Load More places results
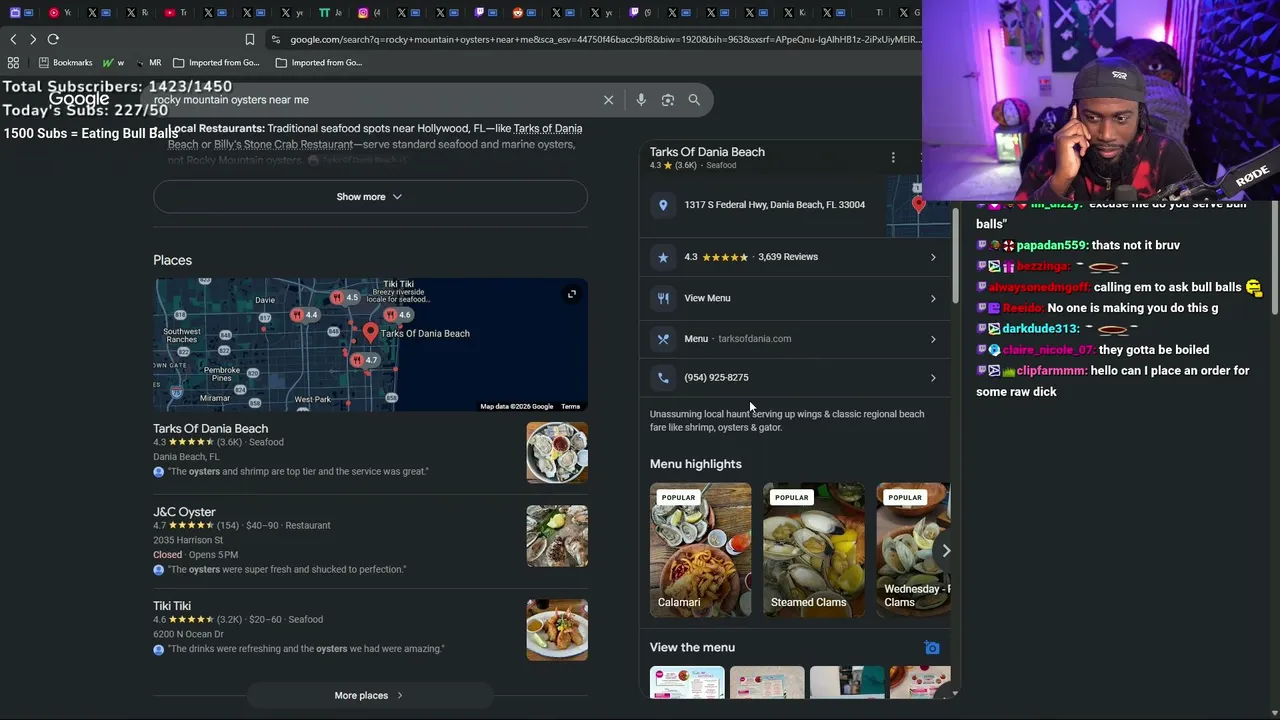The width and height of the screenshot is (1280, 720). 370,696
